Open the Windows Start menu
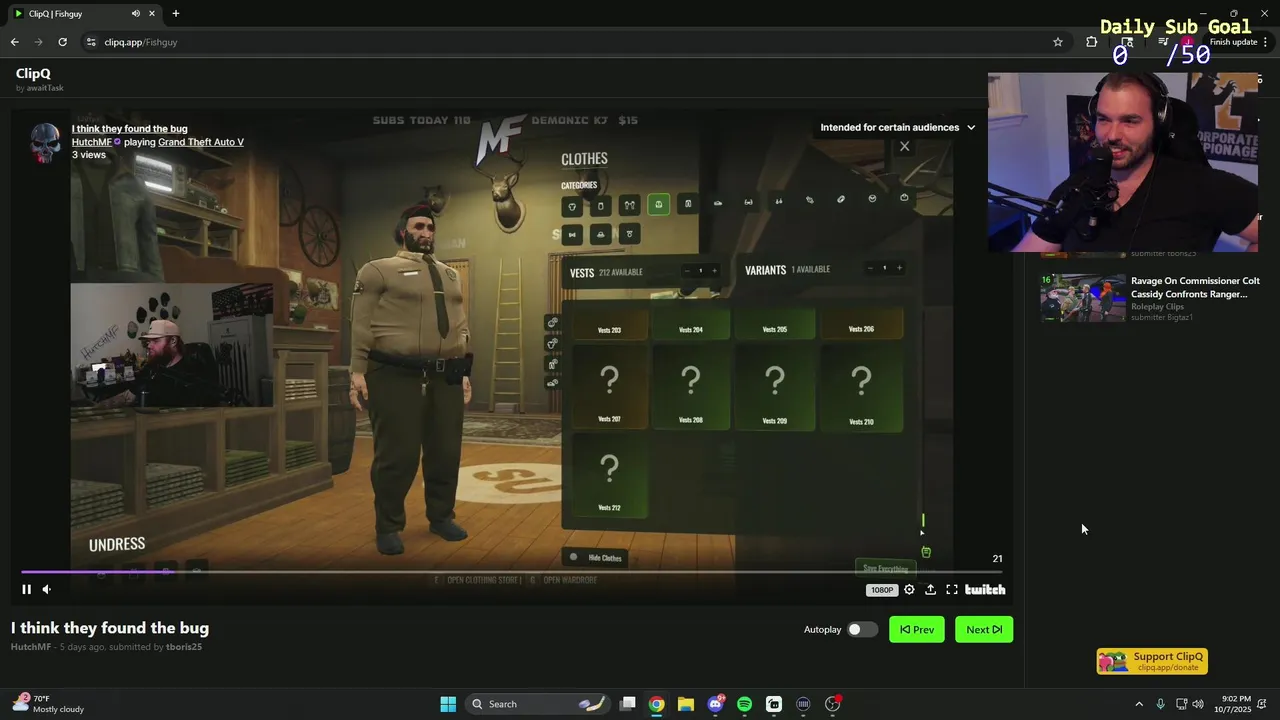 (448, 704)
